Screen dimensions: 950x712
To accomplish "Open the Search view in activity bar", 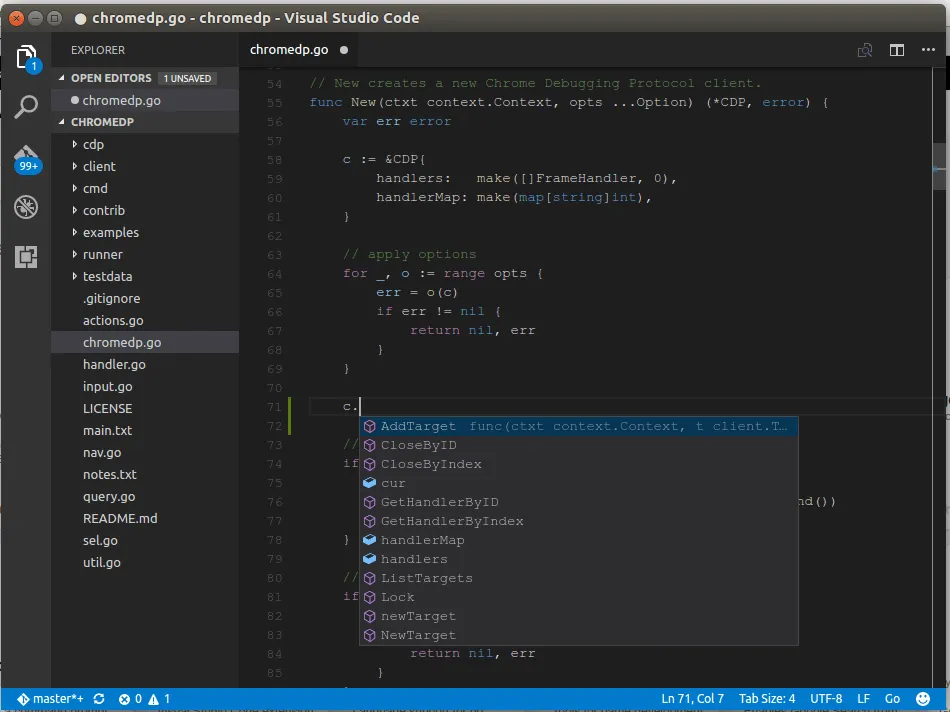I will 27,107.
